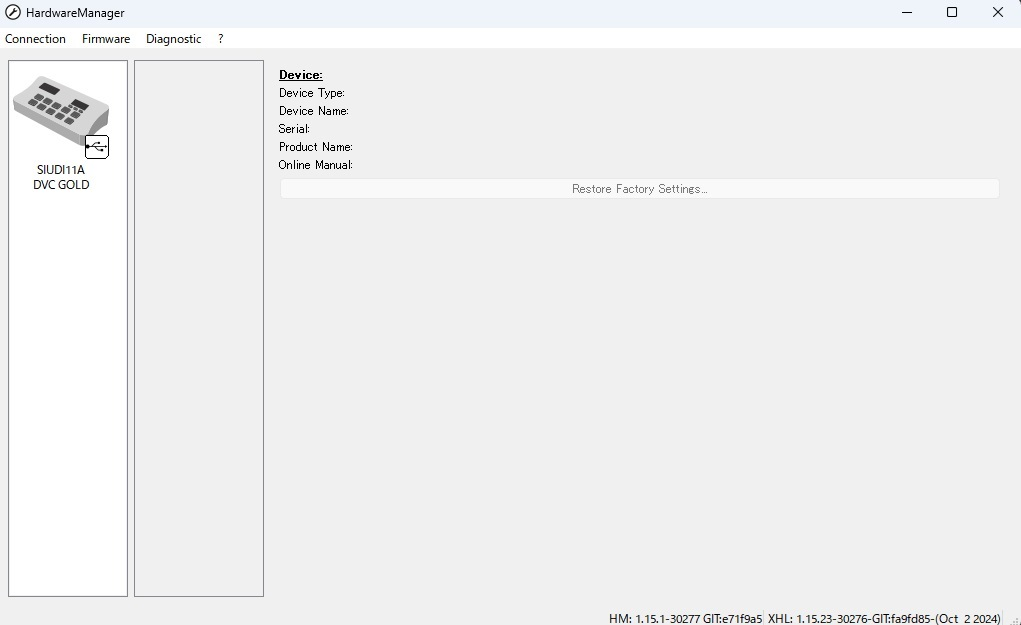Click the empty second device panel
The width and height of the screenshot is (1021, 625).
(x=199, y=328)
